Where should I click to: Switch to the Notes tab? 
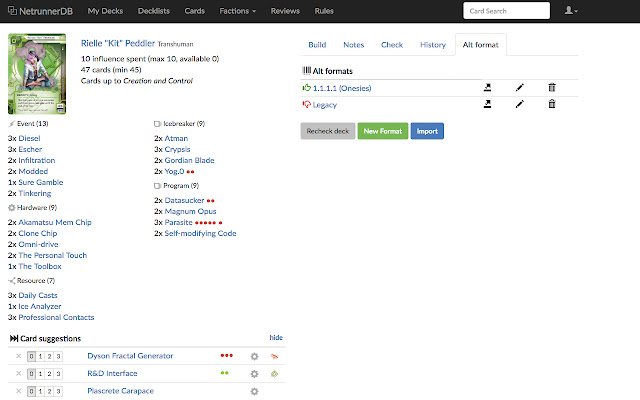click(x=353, y=45)
